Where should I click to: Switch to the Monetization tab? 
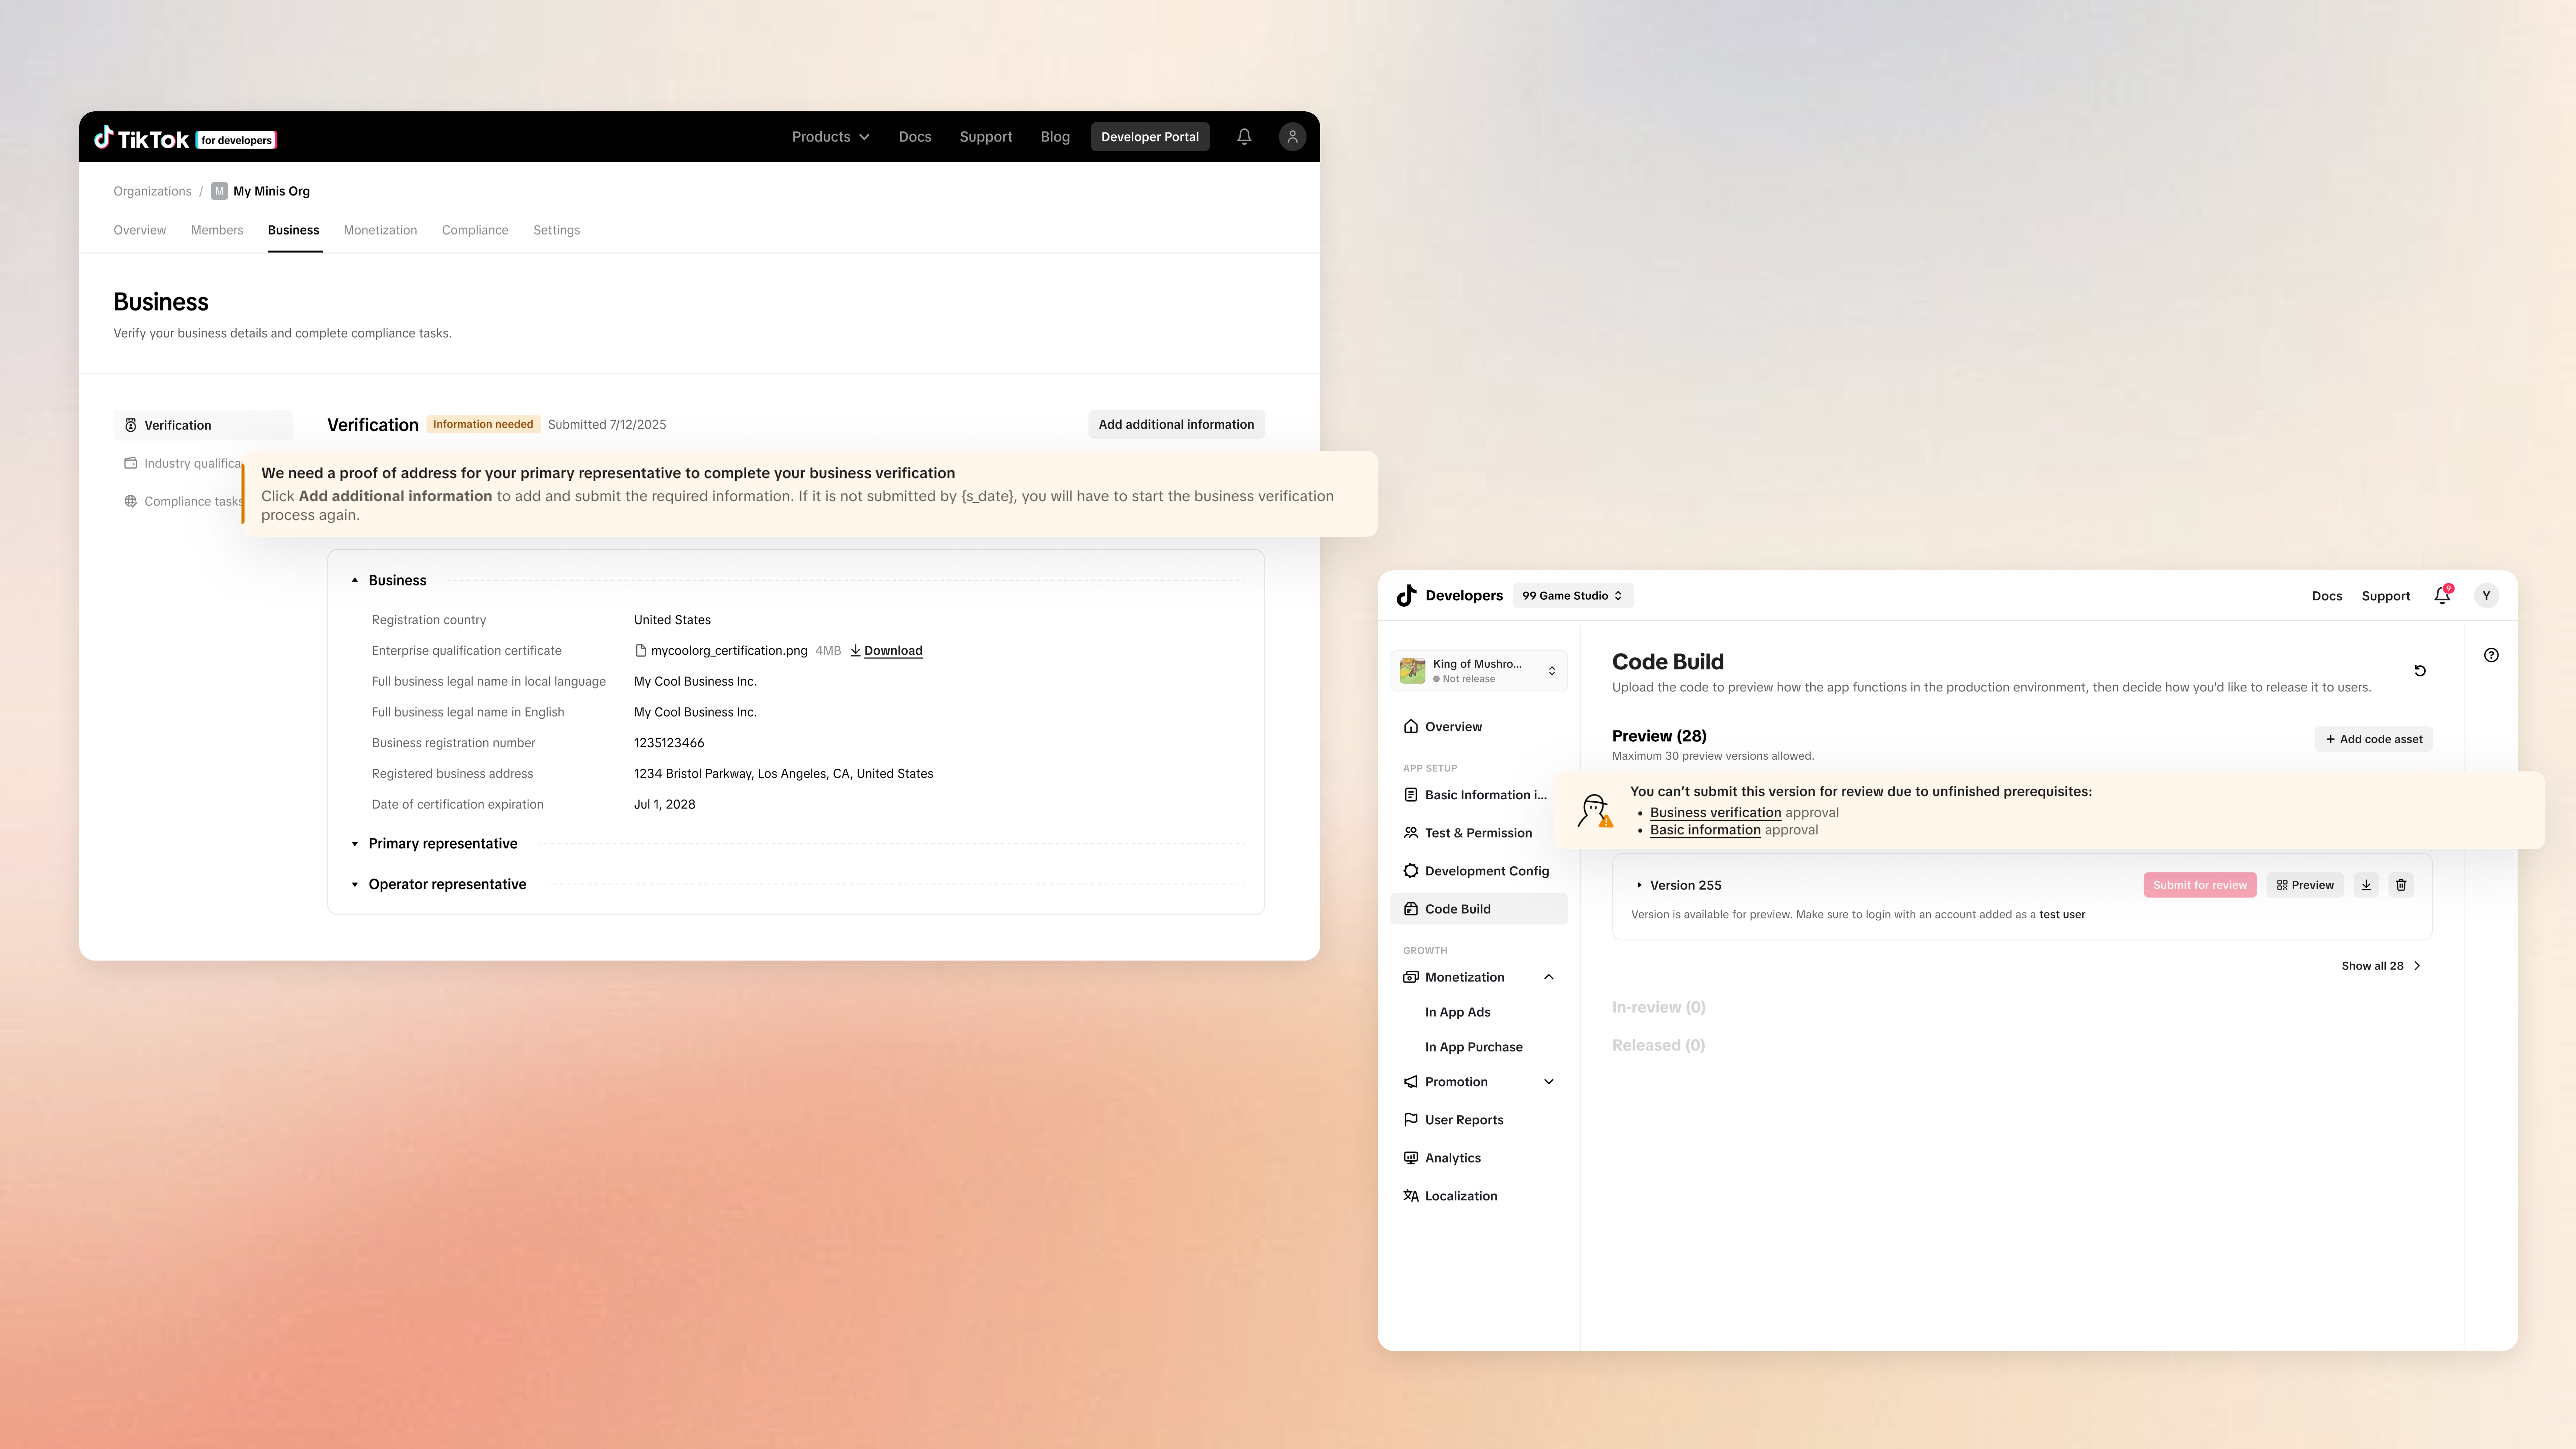pos(380,230)
